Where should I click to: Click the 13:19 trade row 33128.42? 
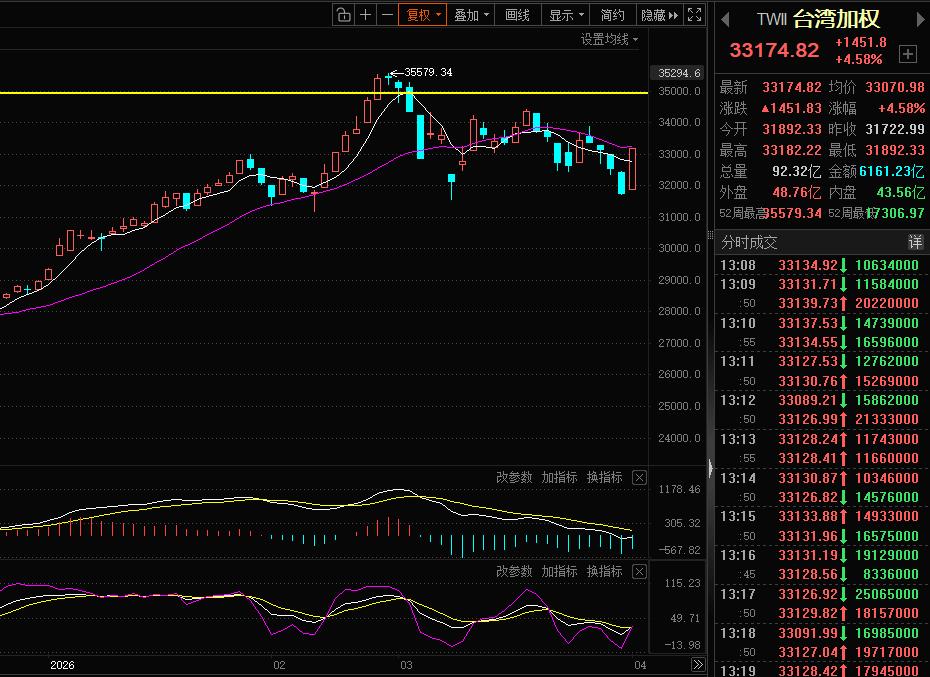pos(822,671)
